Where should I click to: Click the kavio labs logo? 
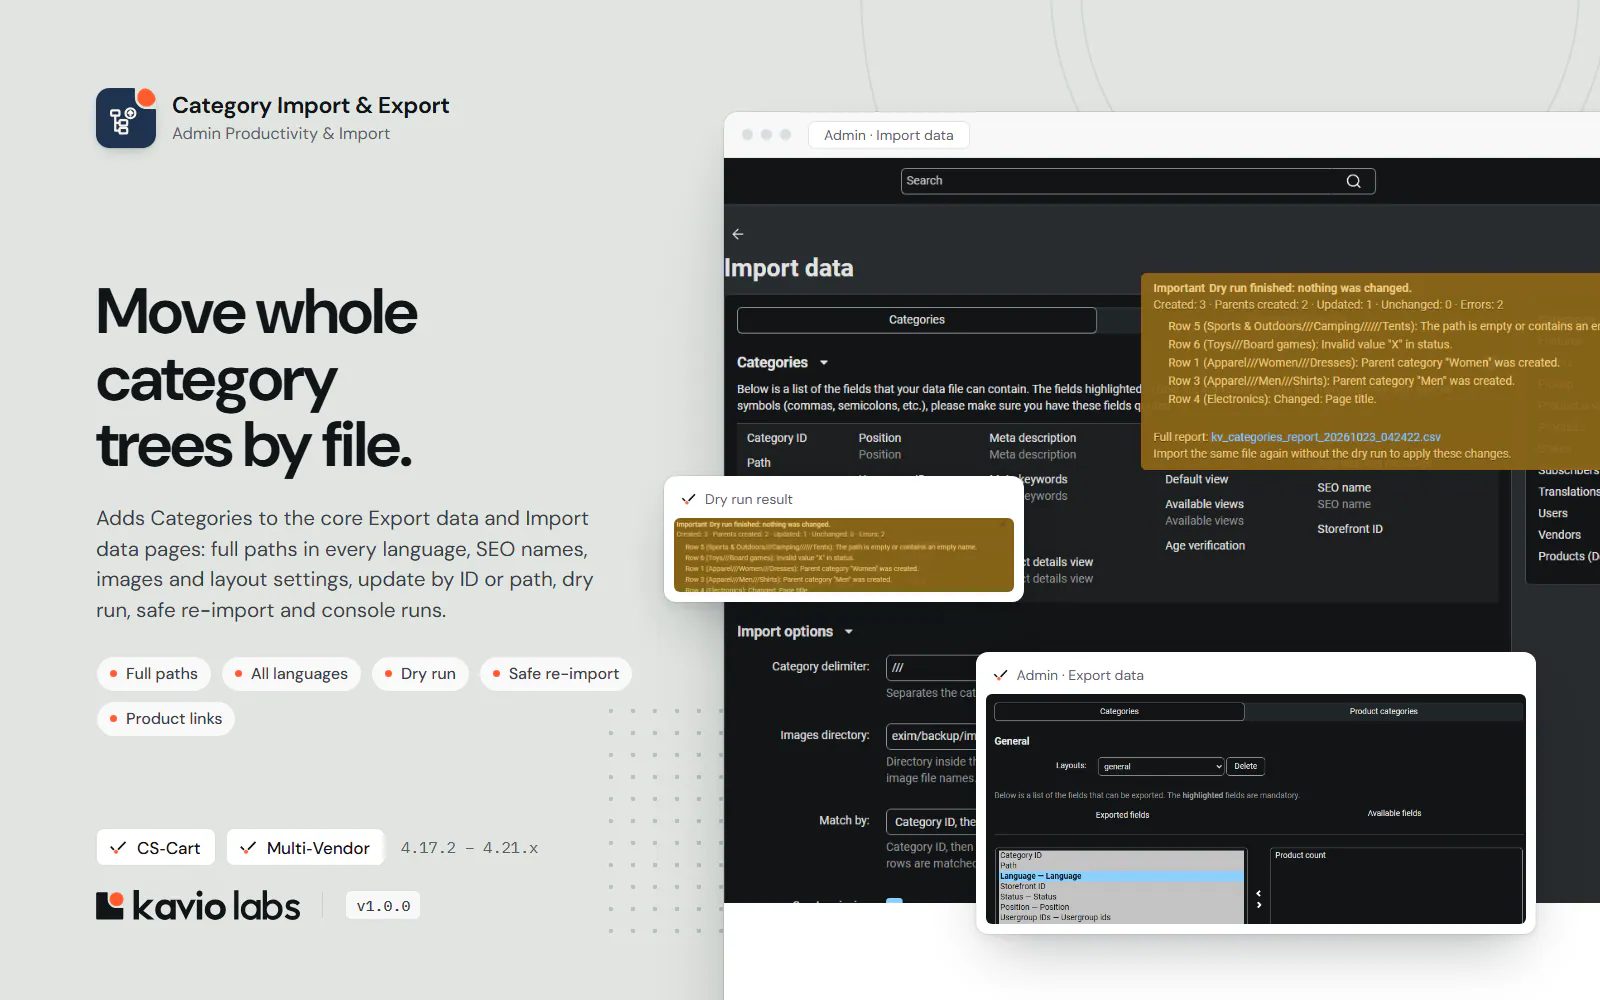(x=198, y=906)
